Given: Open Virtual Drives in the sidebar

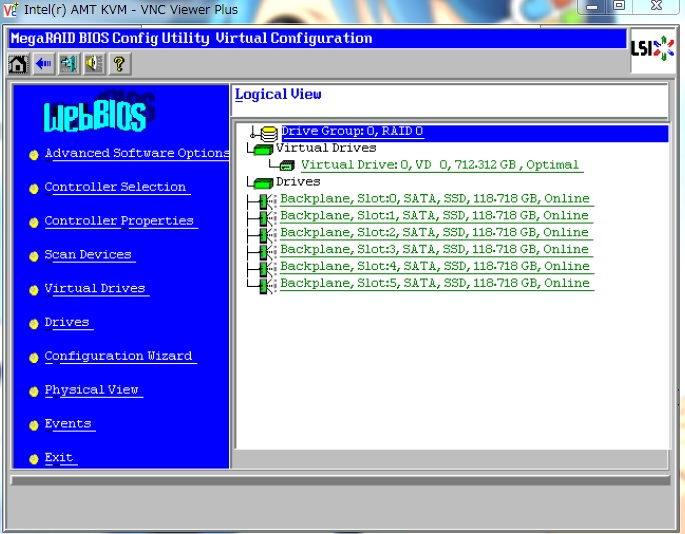Looking at the screenshot, I should 95,288.
